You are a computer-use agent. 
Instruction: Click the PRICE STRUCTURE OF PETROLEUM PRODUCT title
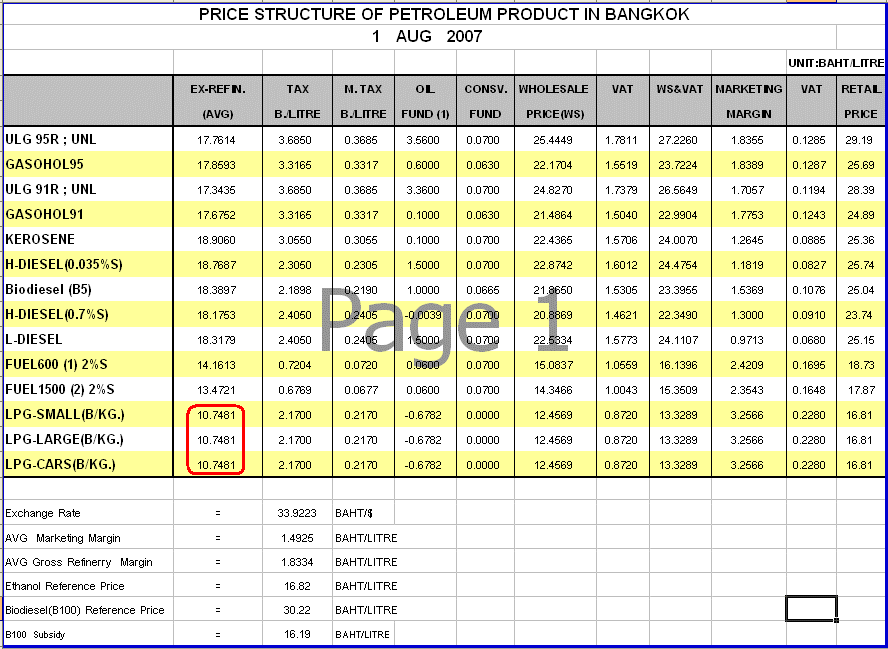[x=443, y=15]
